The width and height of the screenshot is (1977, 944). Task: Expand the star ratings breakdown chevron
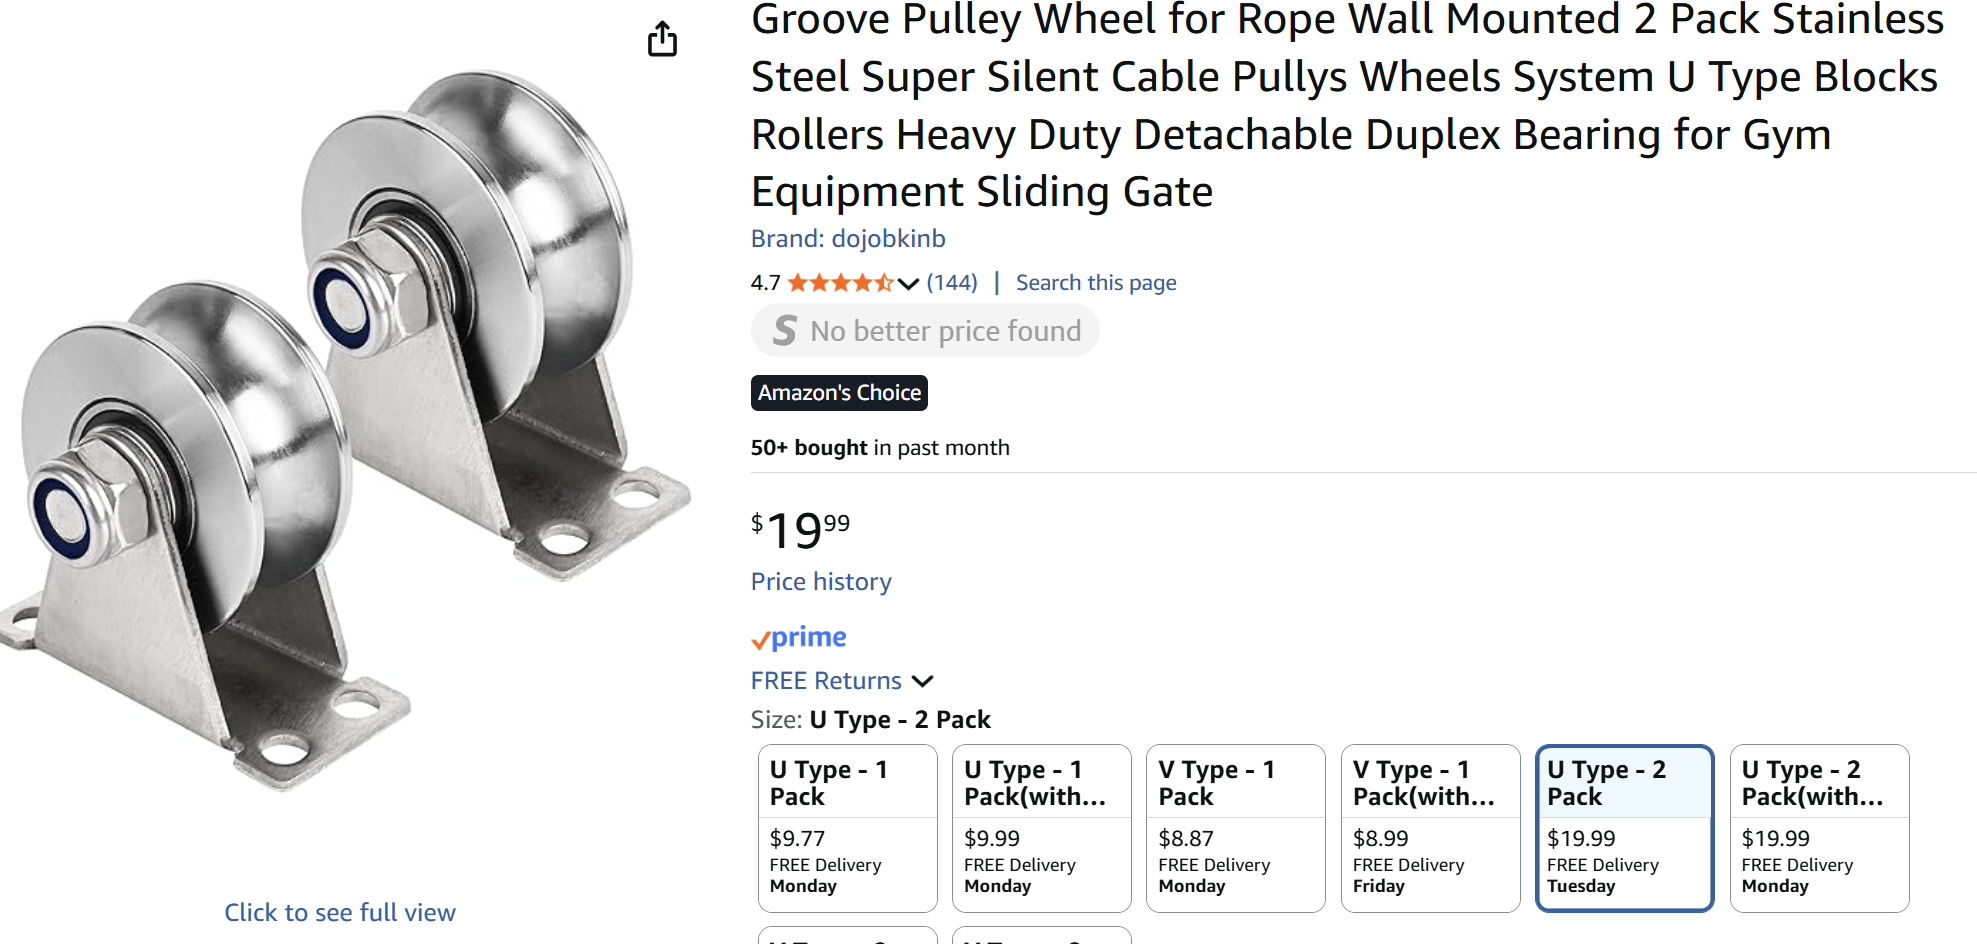click(906, 284)
